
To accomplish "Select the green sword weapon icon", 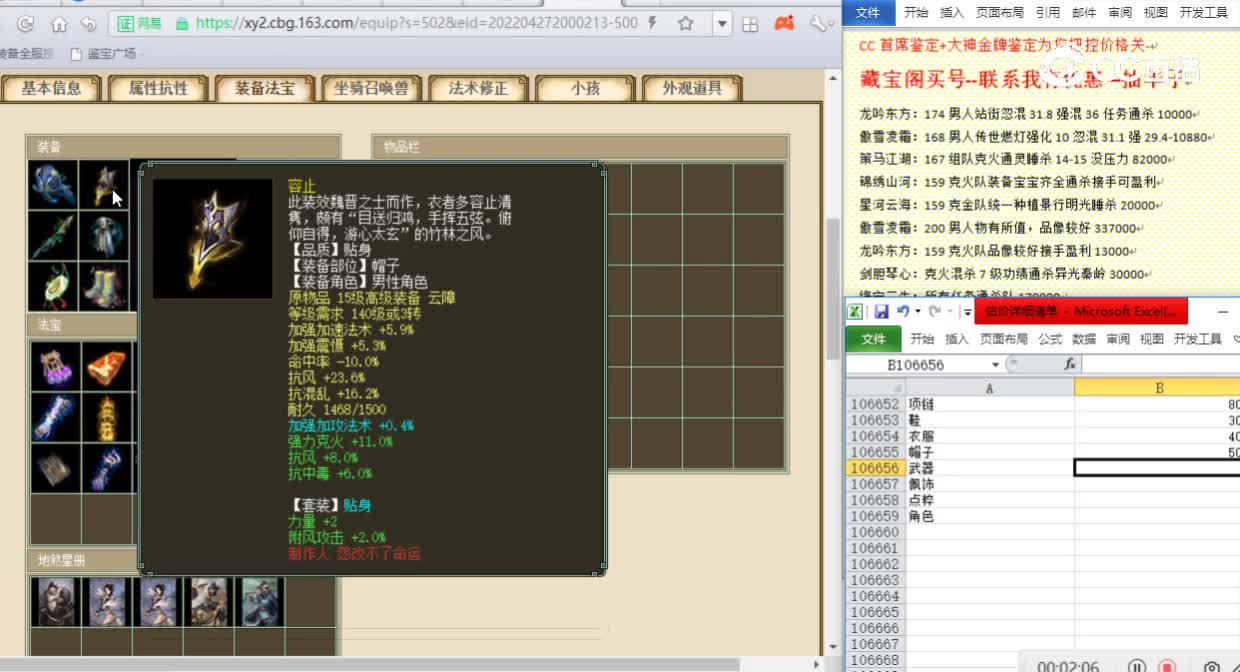I will [x=53, y=236].
